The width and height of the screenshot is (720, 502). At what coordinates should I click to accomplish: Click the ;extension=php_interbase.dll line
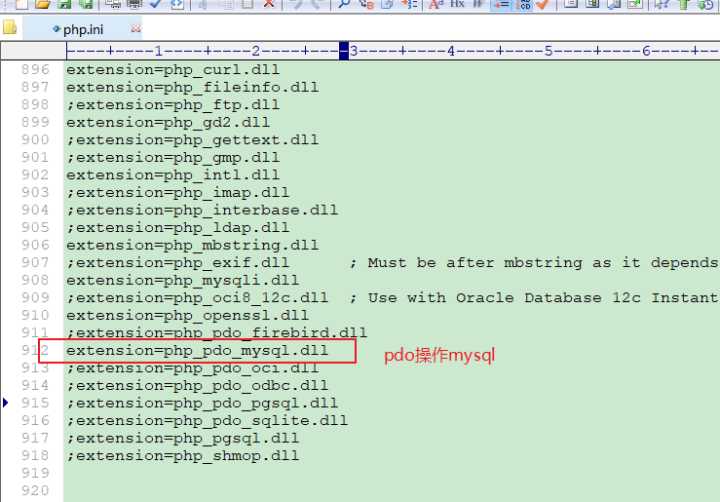click(202, 210)
